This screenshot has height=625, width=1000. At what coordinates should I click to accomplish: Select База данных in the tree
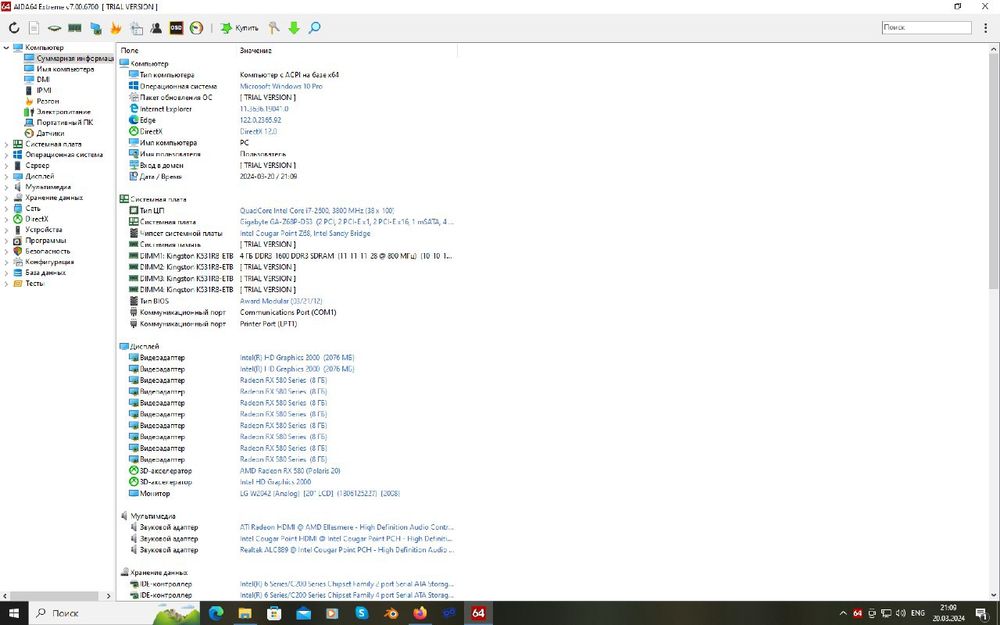pyautogui.click(x=45, y=272)
